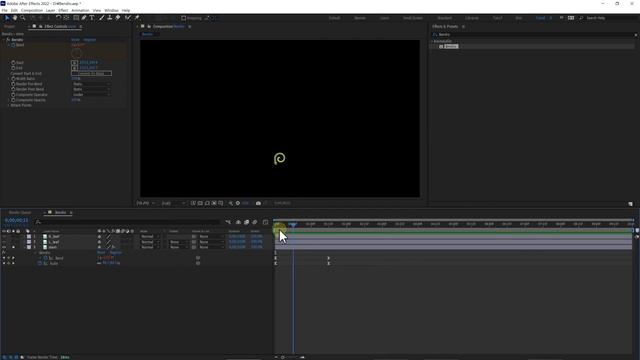This screenshot has width=640, height=360.
Task: Toggle the effects switch on layer 3
Action: tap(113, 247)
